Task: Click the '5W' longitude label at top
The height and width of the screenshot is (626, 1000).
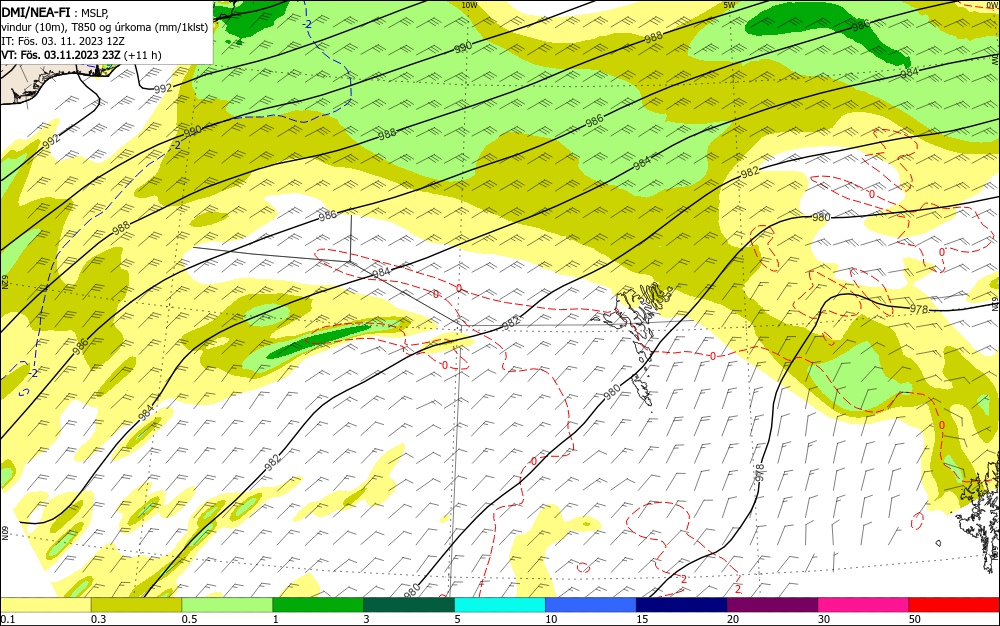Action: 730,5
